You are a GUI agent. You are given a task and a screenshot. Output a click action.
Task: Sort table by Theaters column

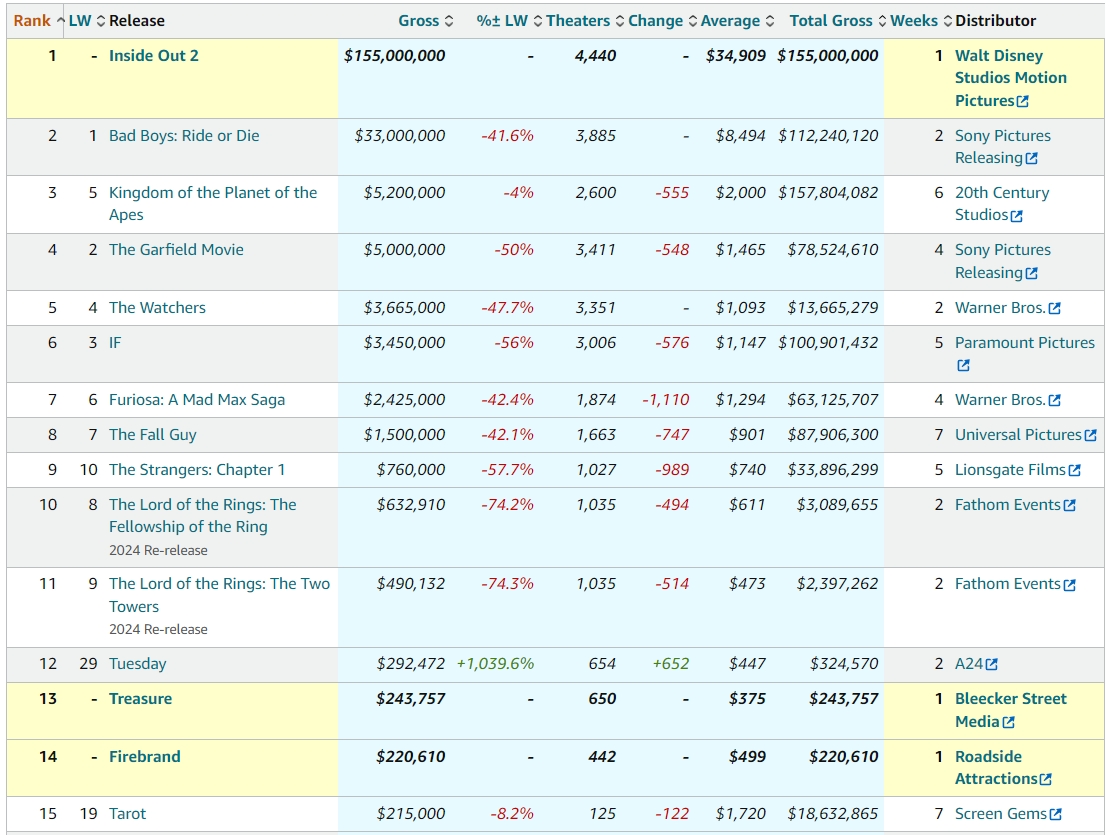click(x=579, y=20)
